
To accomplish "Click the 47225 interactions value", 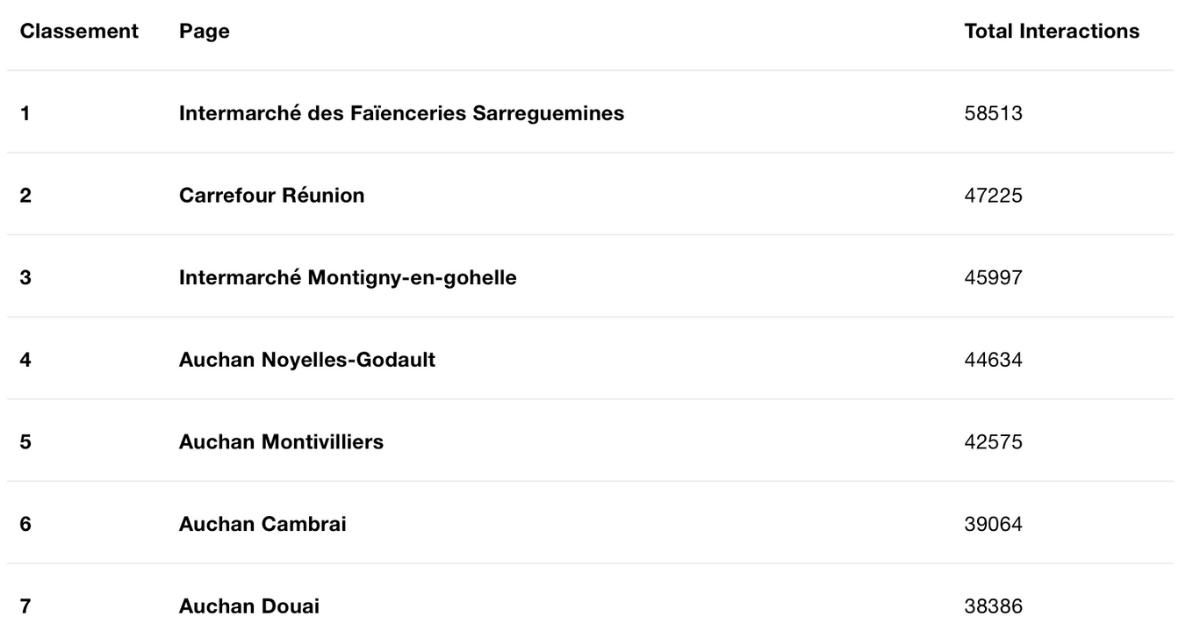I will tap(993, 195).
